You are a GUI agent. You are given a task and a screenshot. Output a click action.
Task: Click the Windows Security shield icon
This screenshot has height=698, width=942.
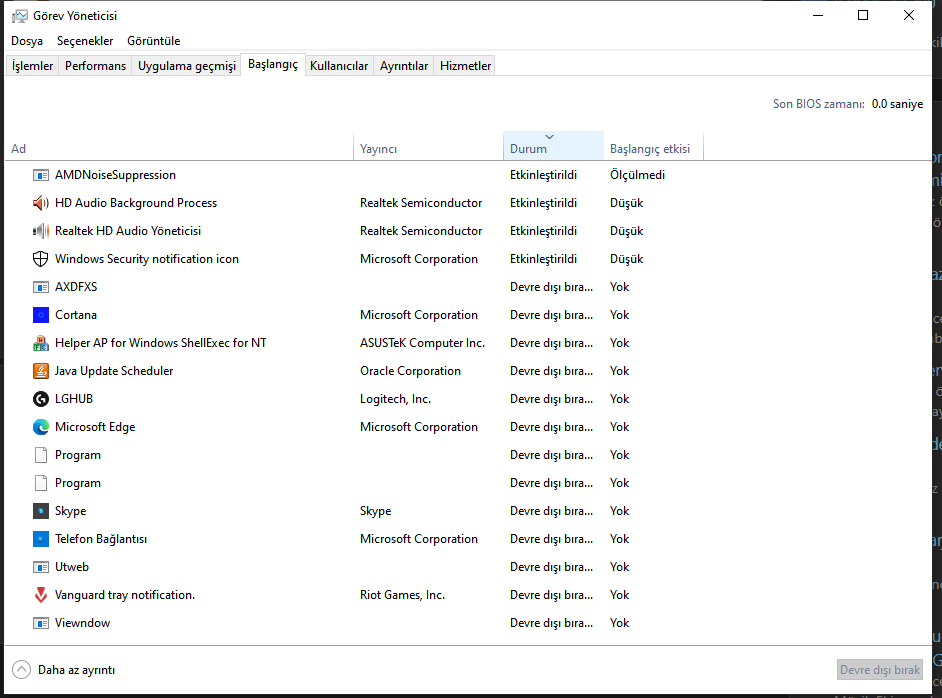point(40,259)
